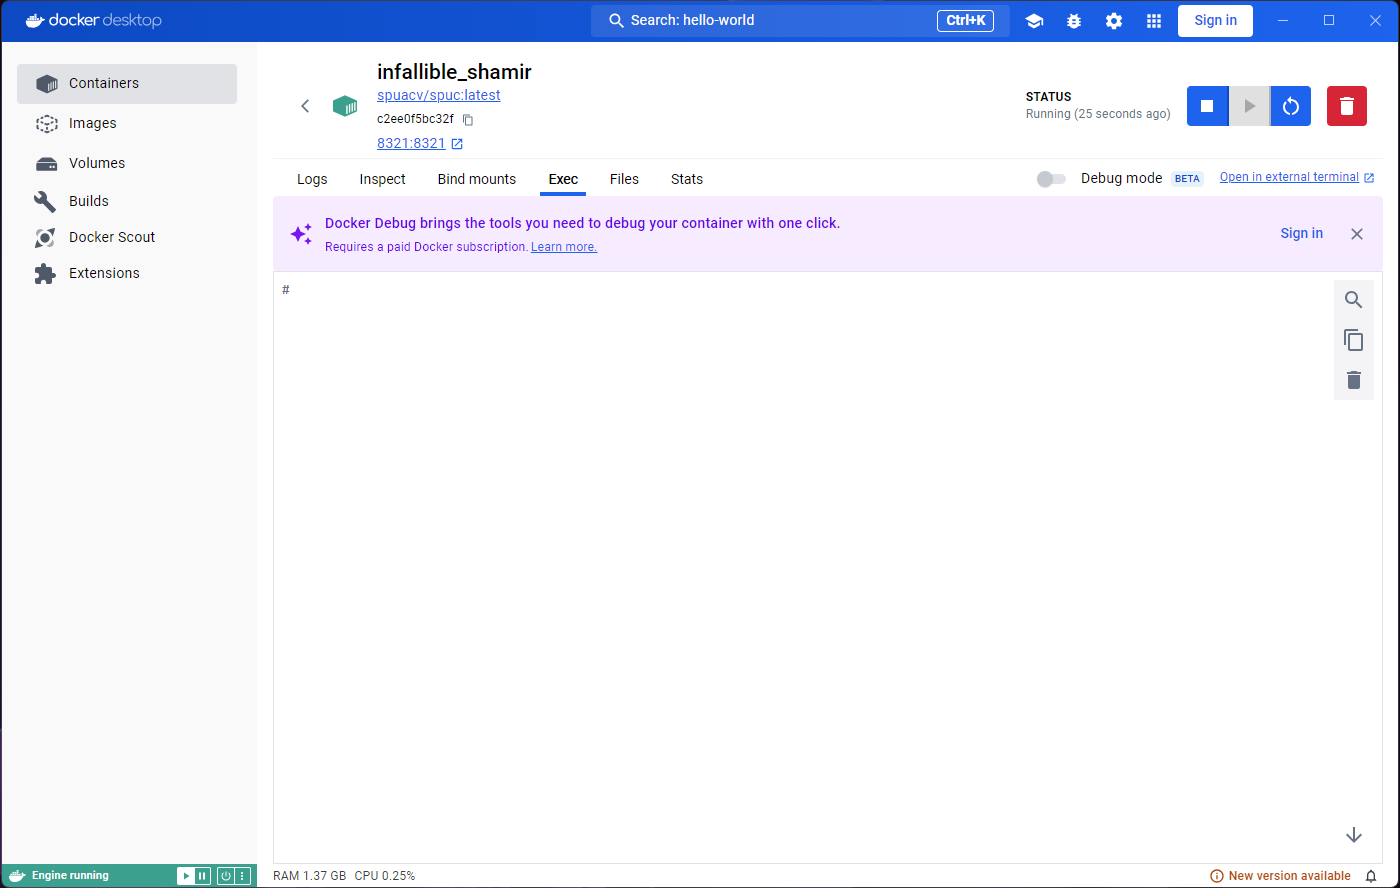Image resolution: width=1400 pixels, height=888 pixels.
Task: Jump to bottom with down arrow
Action: point(1354,835)
